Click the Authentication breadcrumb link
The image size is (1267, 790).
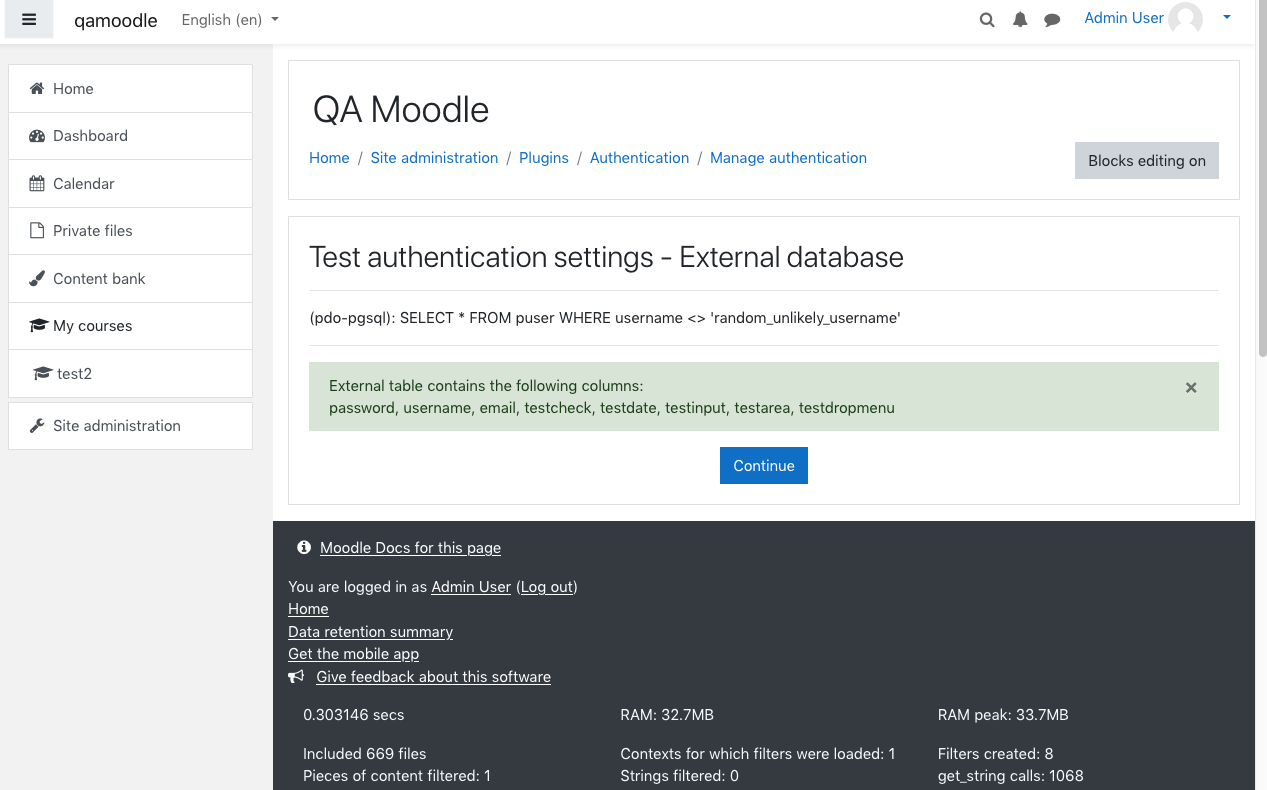point(639,158)
